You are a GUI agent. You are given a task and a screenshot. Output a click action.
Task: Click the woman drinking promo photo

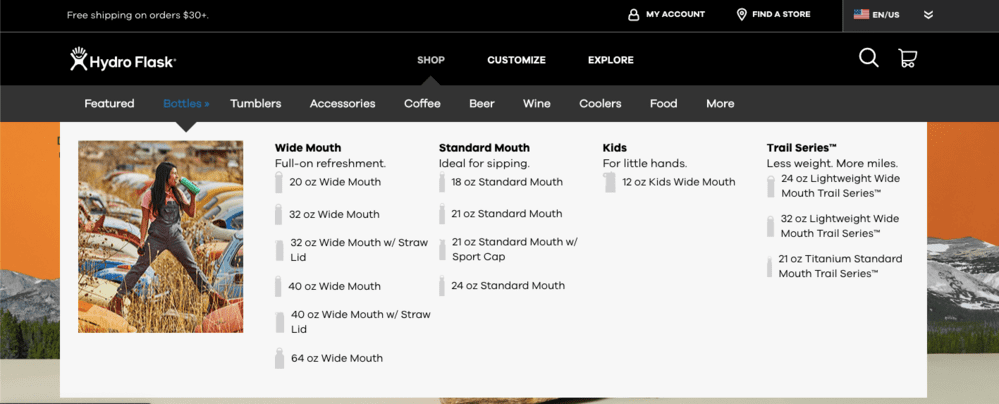point(161,236)
